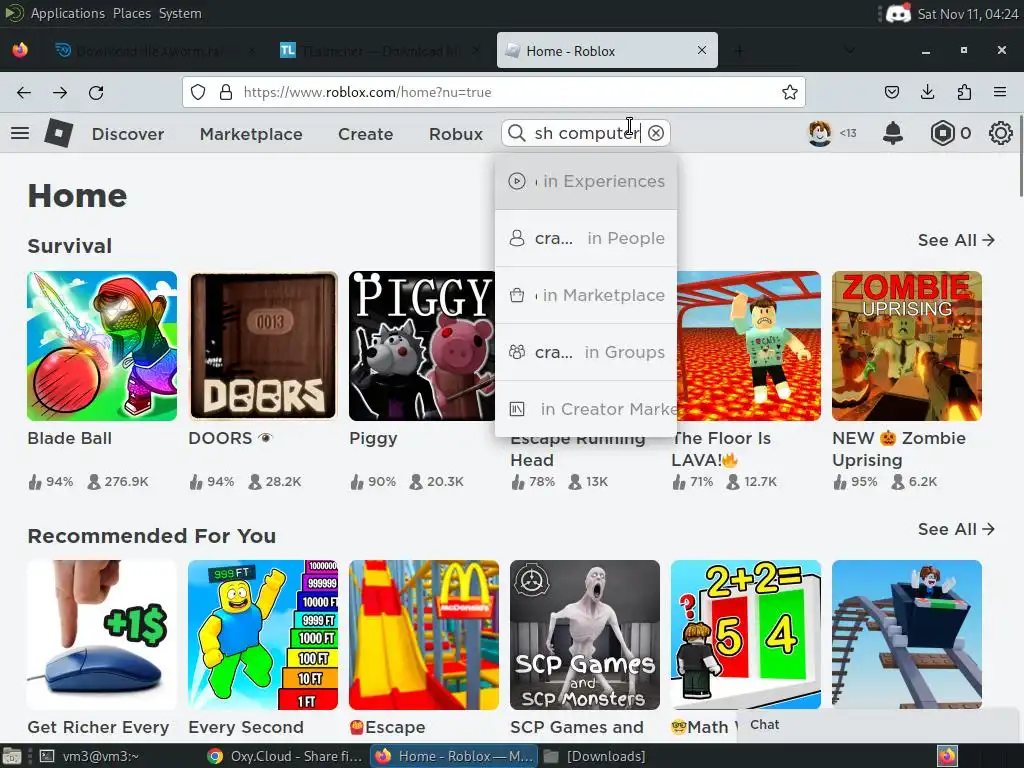Open the System menu
Image resolution: width=1024 pixels, height=768 pixels.
(x=180, y=13)
